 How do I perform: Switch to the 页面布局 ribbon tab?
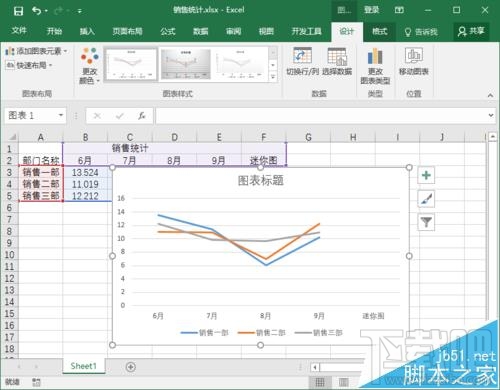coord(127,31)
